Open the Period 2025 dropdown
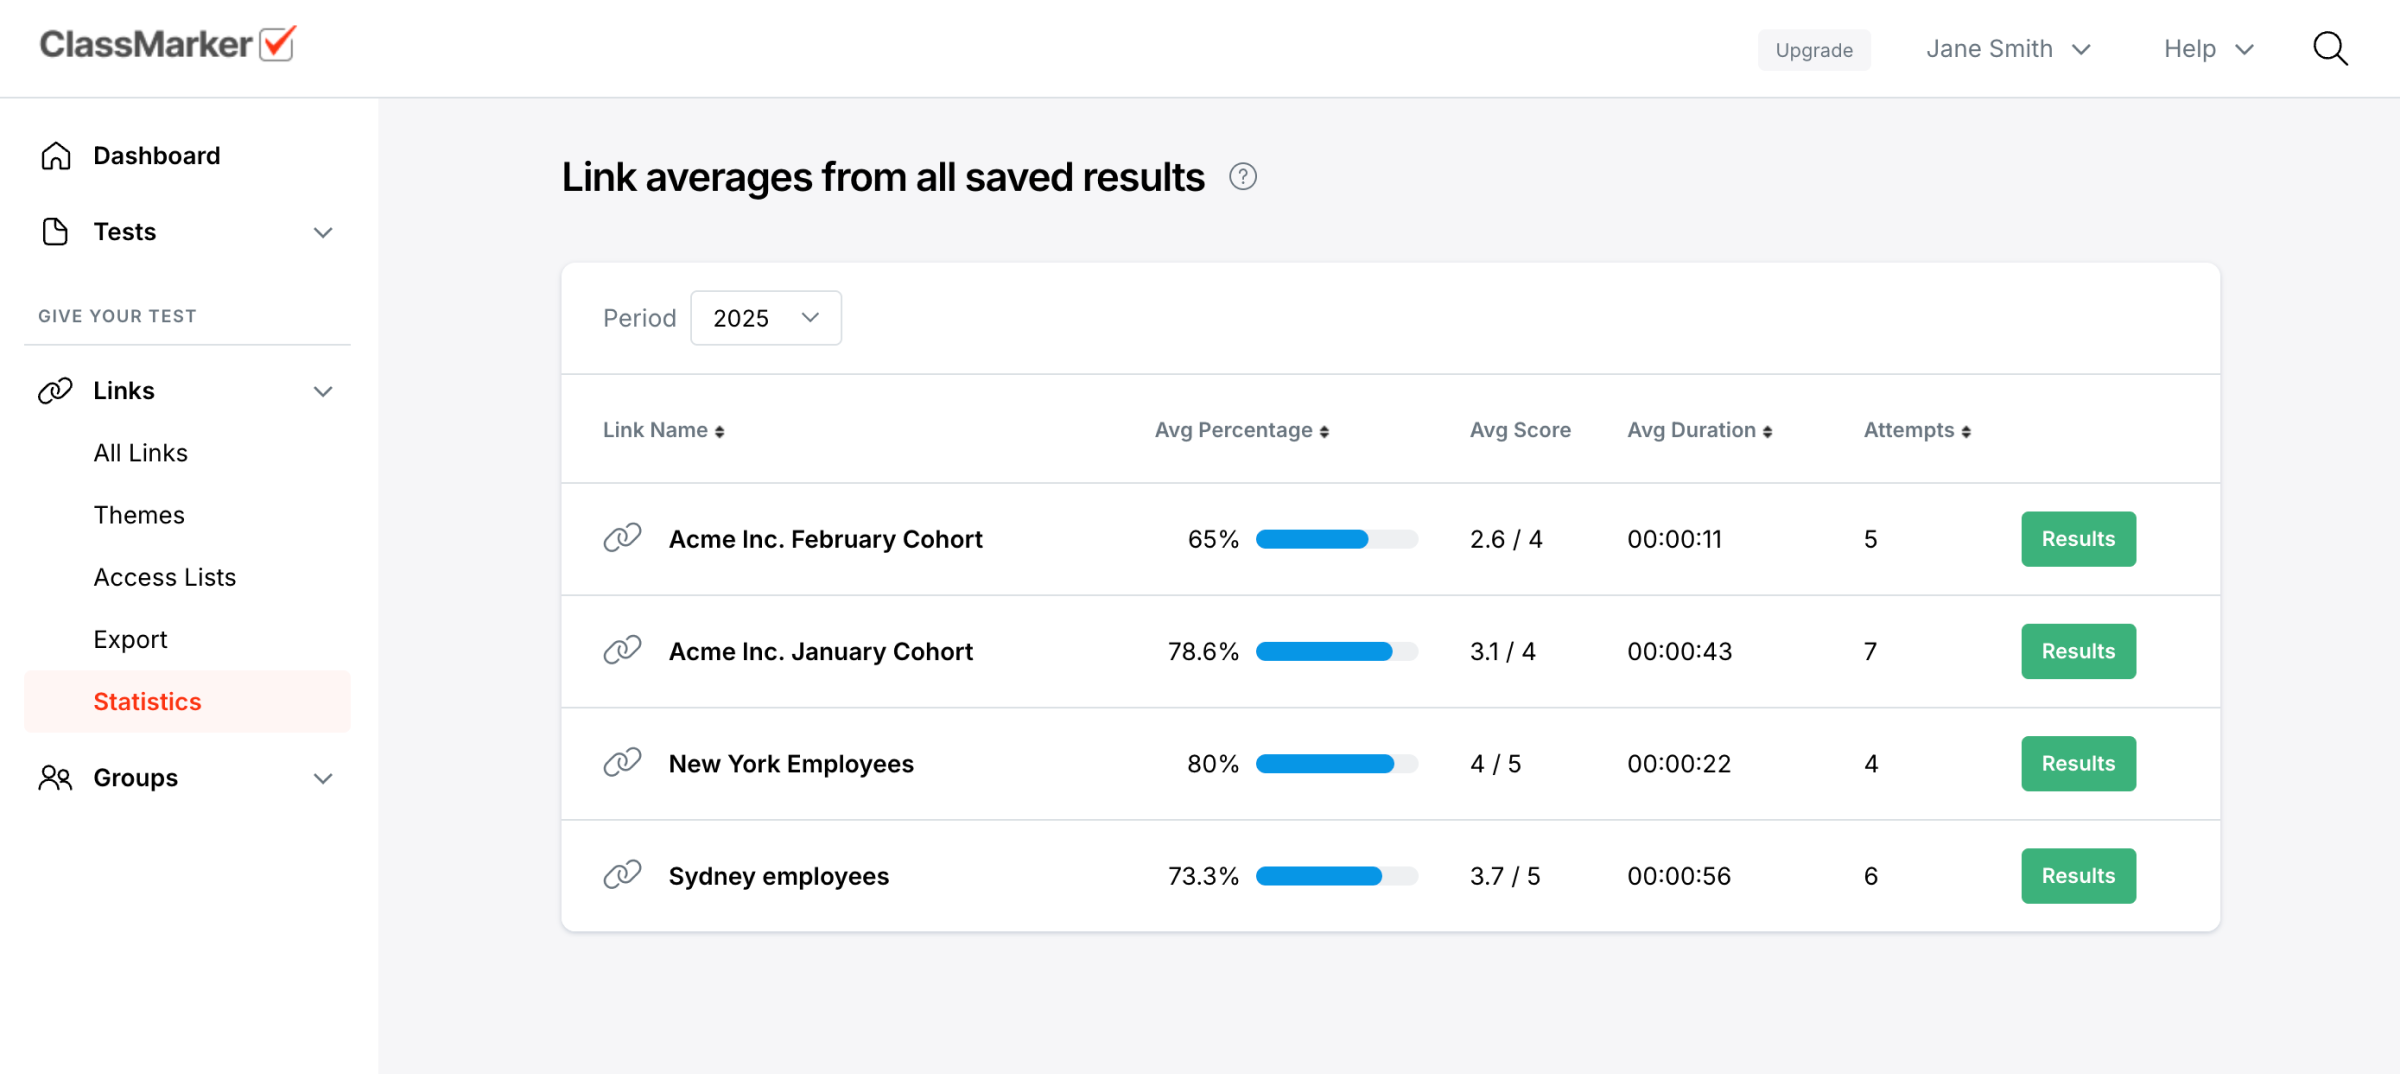This screenshot has height=1074, width=2400. point(765,318)
